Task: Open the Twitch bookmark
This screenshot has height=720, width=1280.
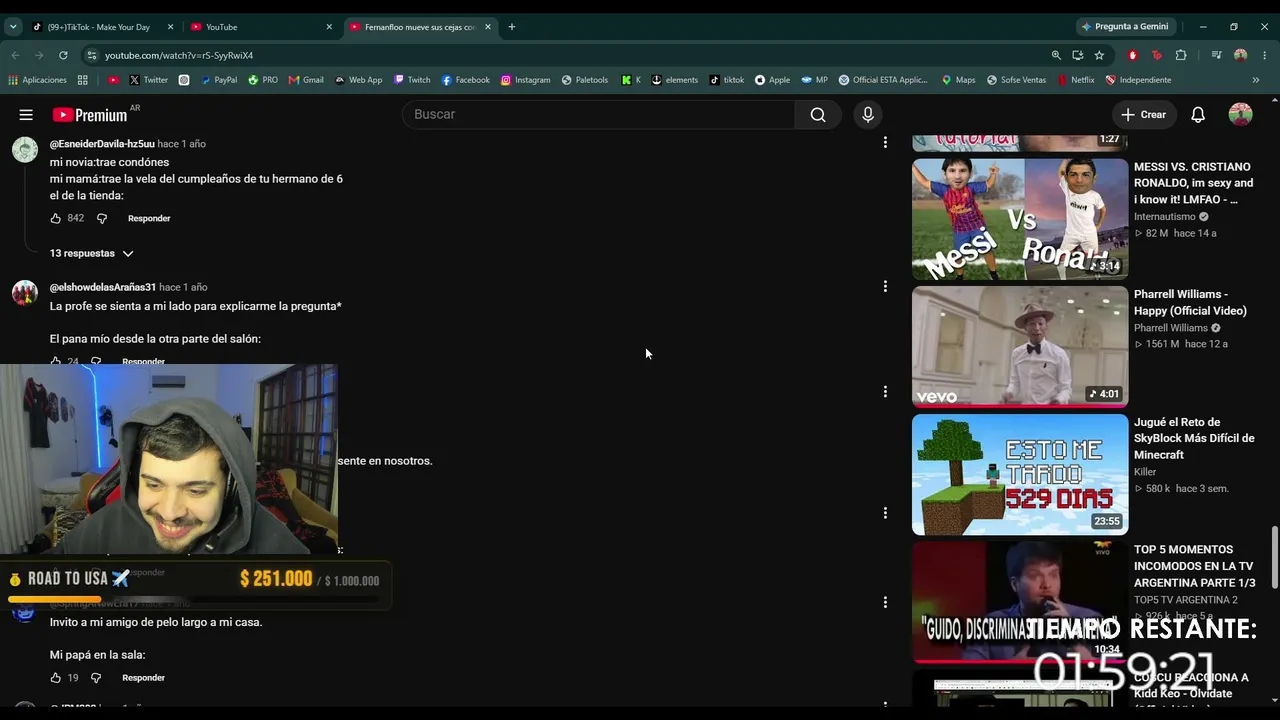Action: tap(412, 80)
